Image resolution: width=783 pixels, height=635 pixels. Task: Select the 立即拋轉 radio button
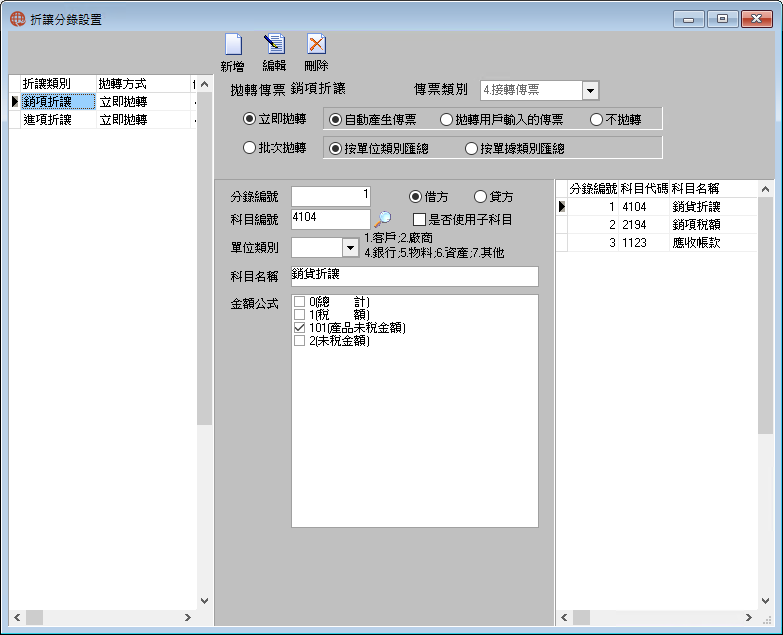coord(249,119)
